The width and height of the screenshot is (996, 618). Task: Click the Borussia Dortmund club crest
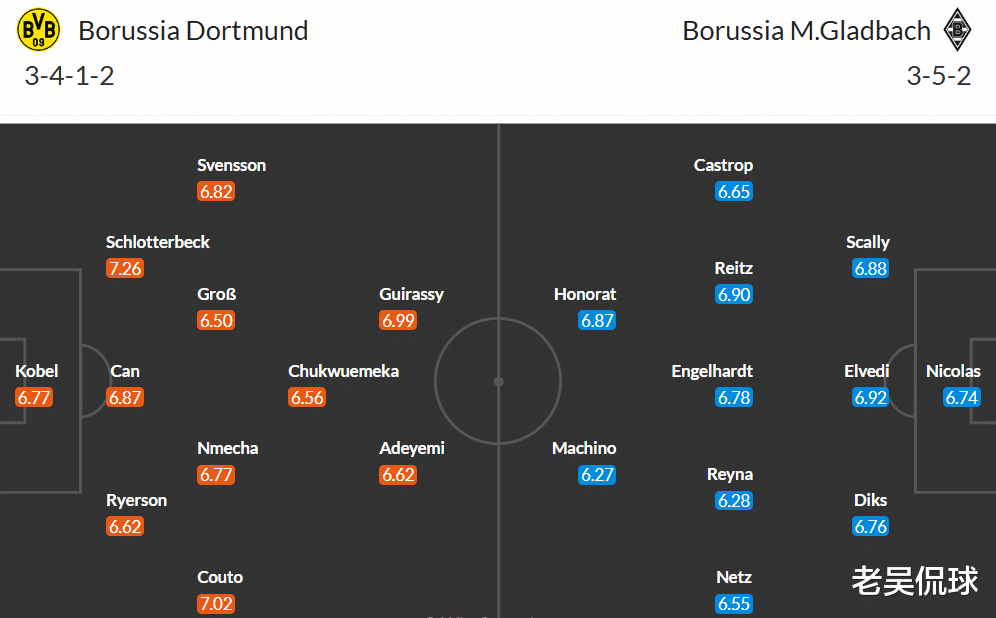pos(39,30)
